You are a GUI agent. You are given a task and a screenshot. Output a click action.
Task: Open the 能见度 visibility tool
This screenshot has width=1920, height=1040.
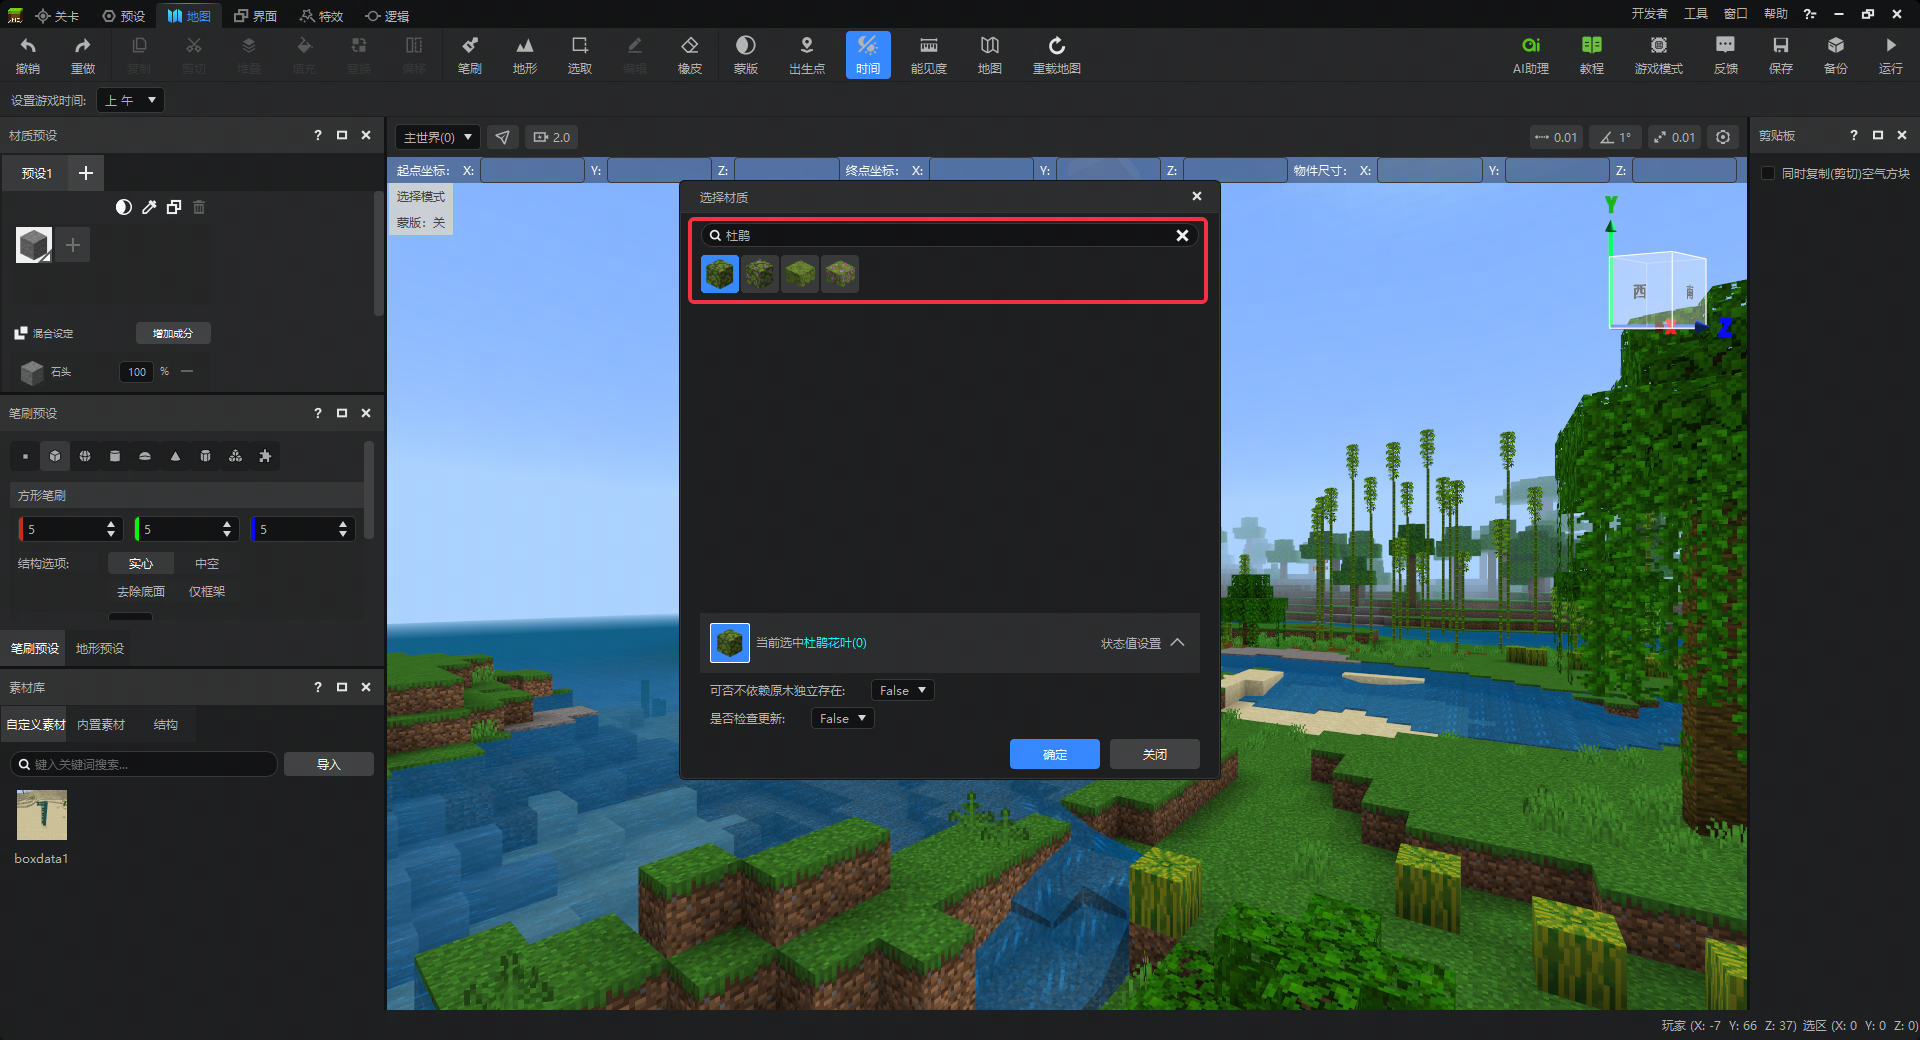click(x=928, y=55)
